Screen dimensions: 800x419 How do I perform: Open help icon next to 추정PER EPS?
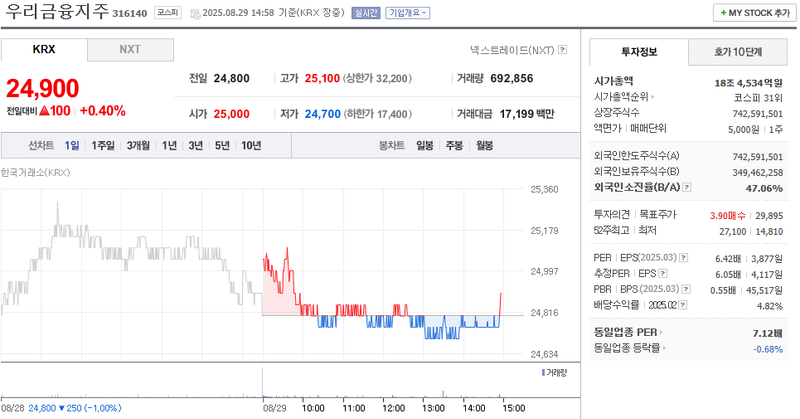663,274
